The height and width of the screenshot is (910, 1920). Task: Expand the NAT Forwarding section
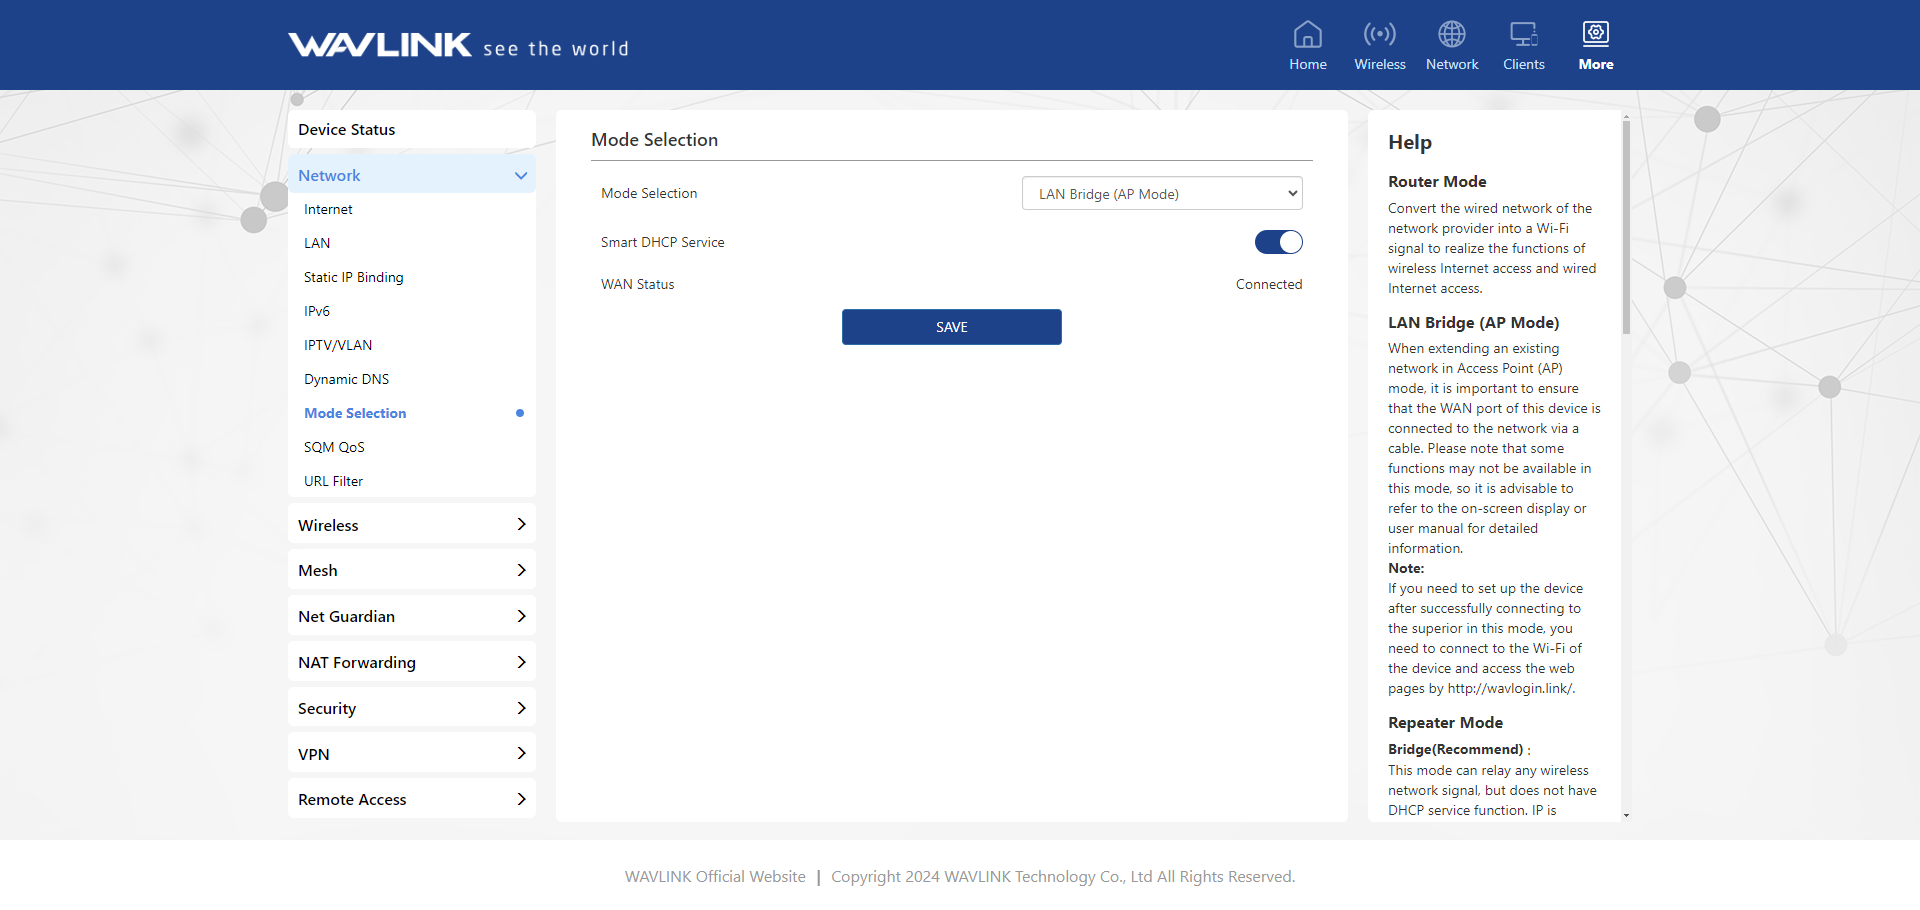click(411, 662)
